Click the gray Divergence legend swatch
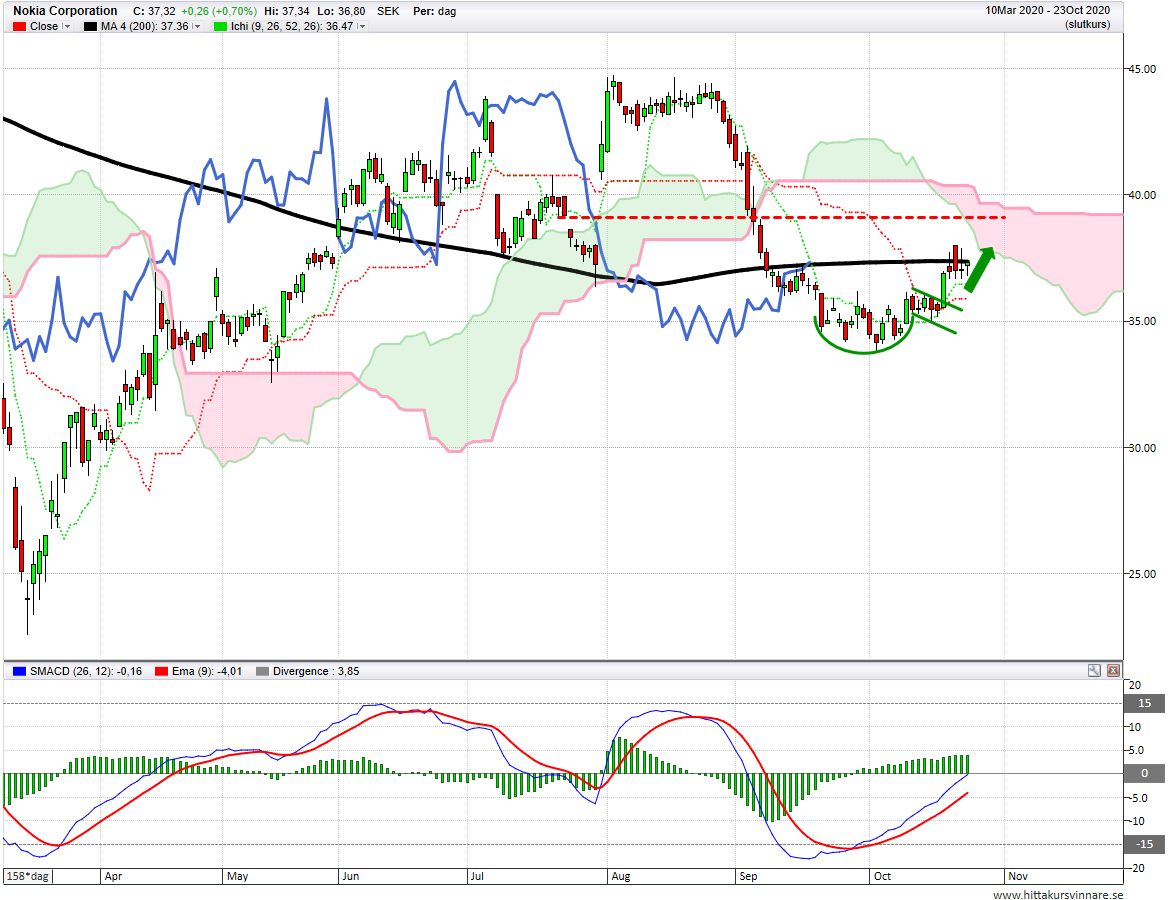Viewport: 1168px width, 900px height. pos(261,671)
